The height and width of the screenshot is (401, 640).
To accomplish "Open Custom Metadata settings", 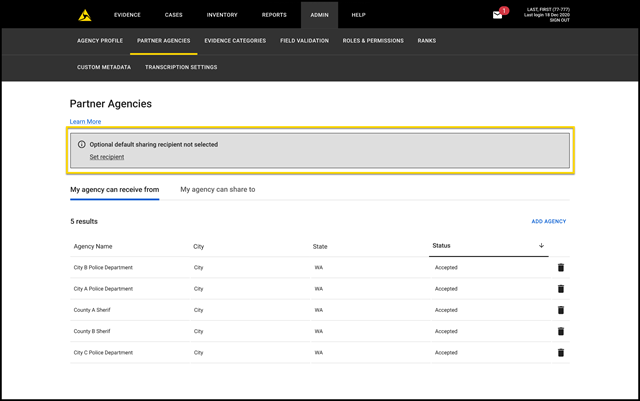I will [104, 67].
